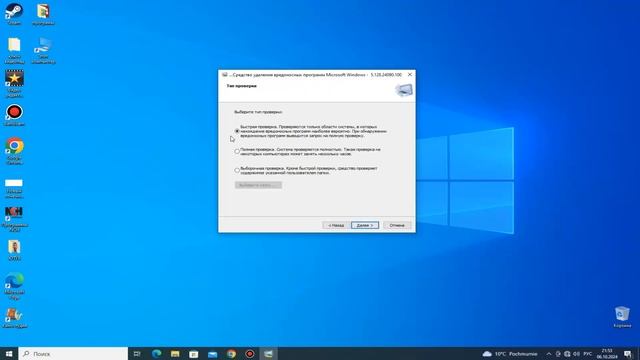Click the volume speaker tray icon
640x360 pixels.
pos(576,354)
